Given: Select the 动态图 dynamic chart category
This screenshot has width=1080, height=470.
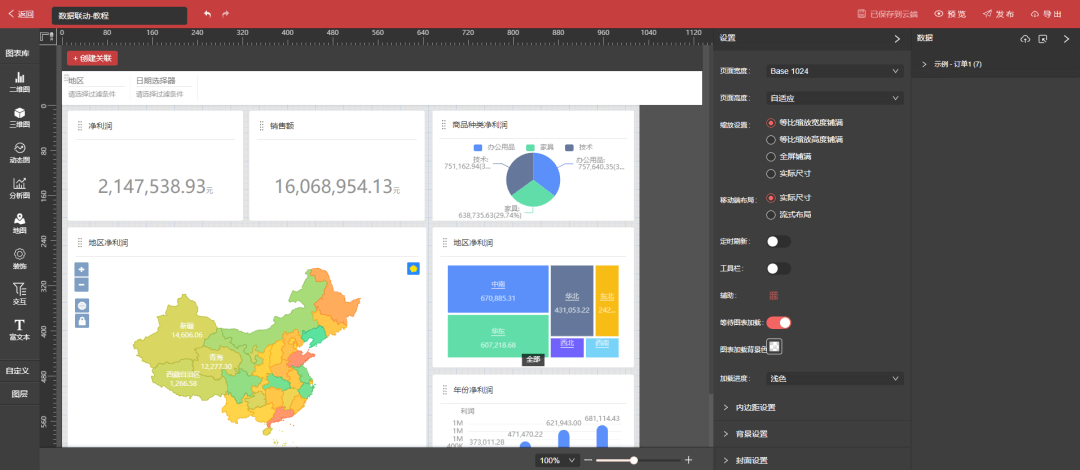Looking at the screenshot, I should click(19, 152).
